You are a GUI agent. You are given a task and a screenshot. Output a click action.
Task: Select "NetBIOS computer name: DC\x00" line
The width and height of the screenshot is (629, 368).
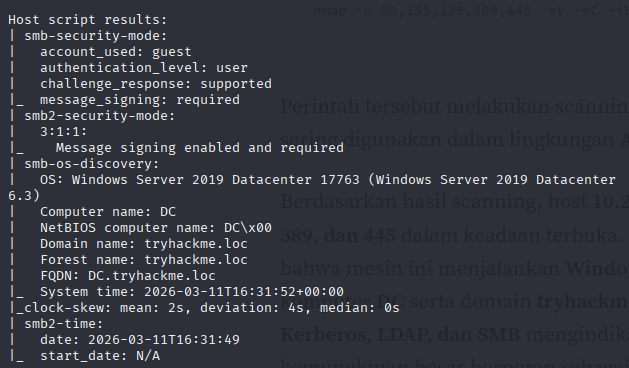tap(156, 228)
